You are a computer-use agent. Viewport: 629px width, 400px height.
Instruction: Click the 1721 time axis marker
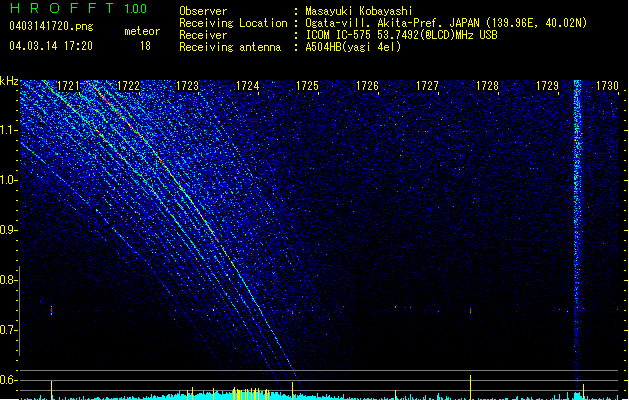[x=68, y=86]
